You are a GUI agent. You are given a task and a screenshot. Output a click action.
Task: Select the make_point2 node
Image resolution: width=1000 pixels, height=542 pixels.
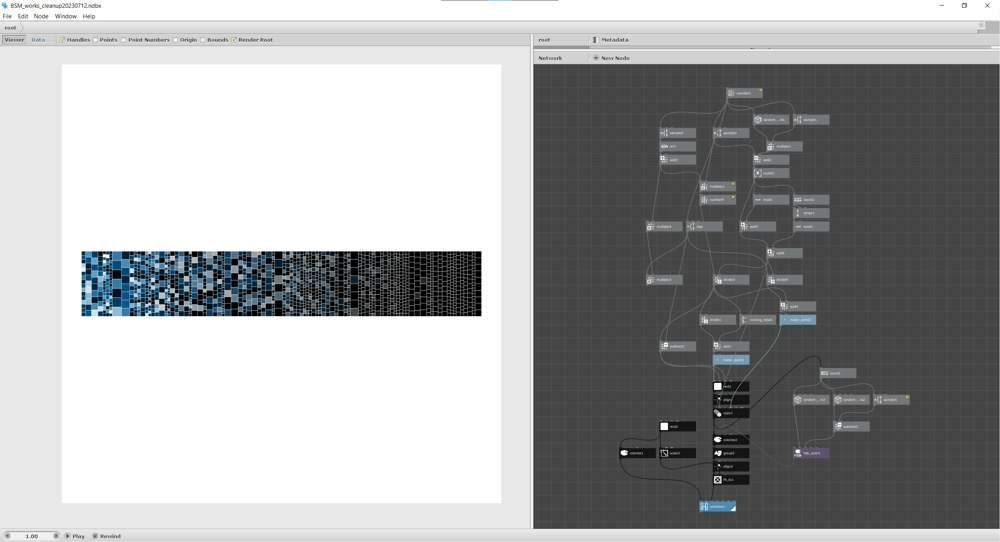[798, 320]
